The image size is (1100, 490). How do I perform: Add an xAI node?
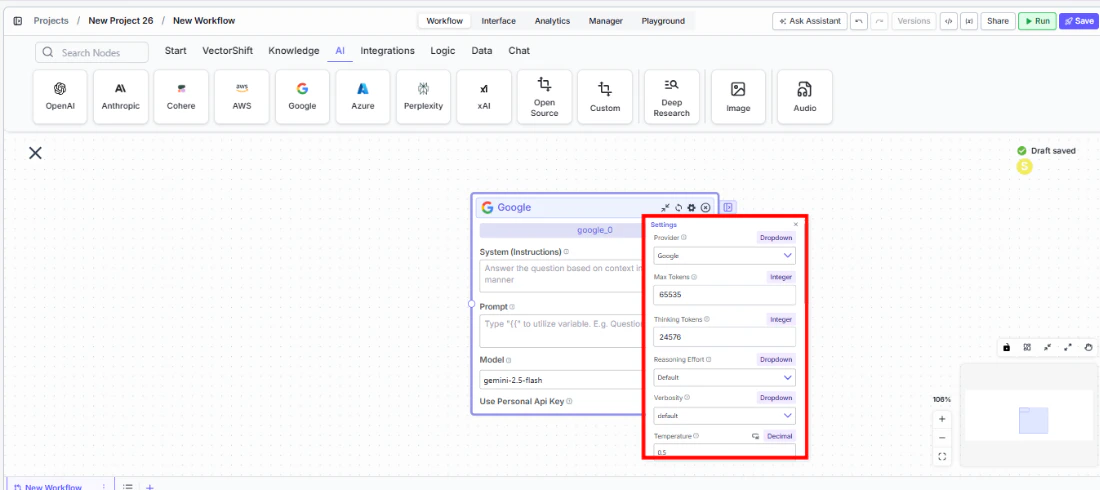pyautogui.click(x=484, y=97)
